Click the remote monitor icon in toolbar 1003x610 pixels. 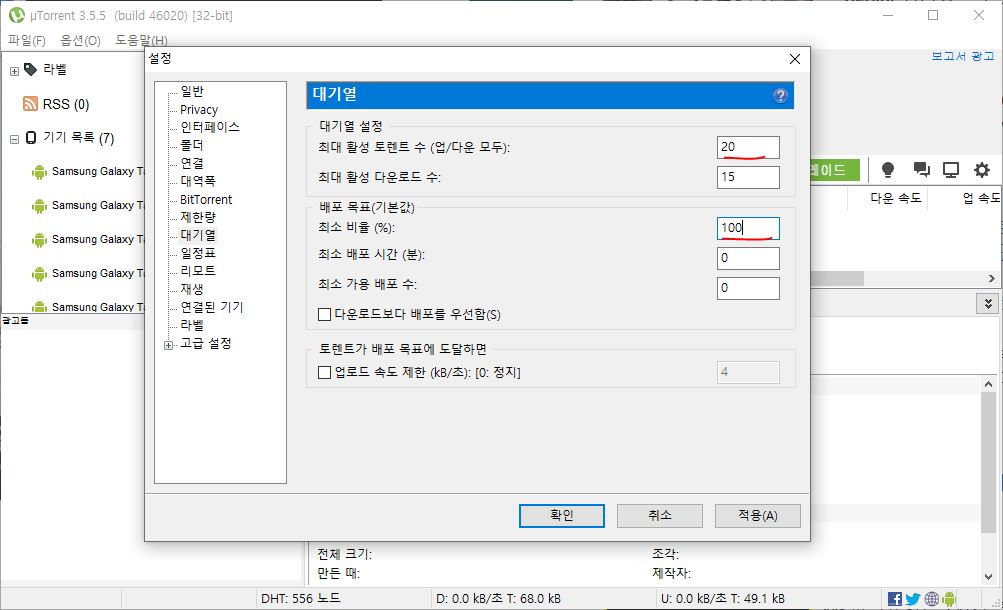[x=951, y=169]
